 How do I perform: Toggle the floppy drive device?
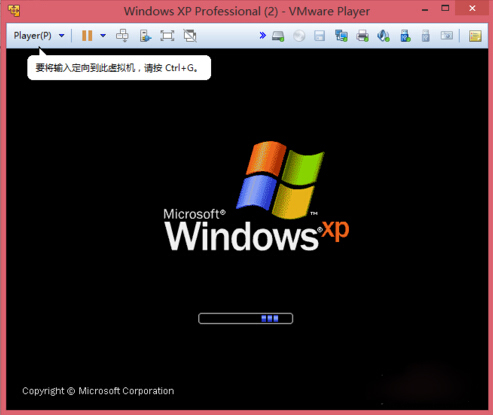click(319, 36)
